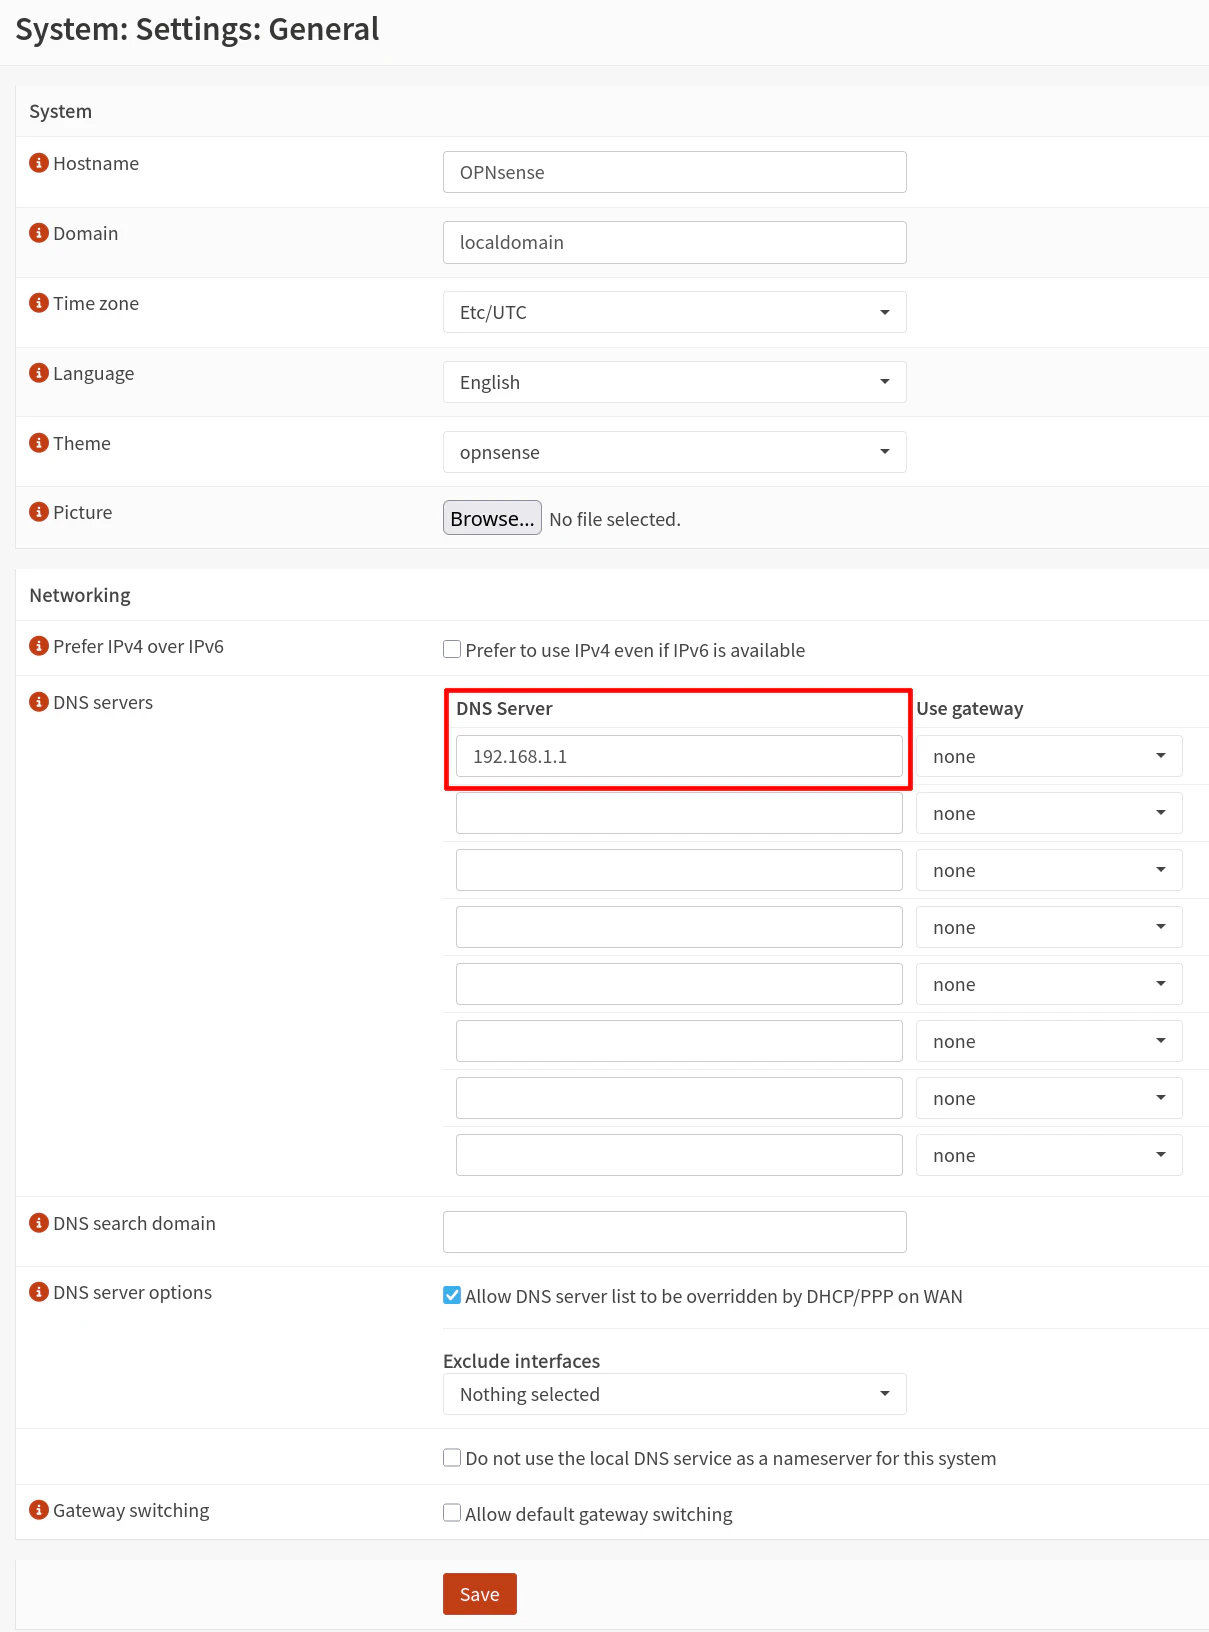Open the Theme dropdown showing opnsense
The width and height of the screenshot is (1209, 1632).
[x=675, y=452]
